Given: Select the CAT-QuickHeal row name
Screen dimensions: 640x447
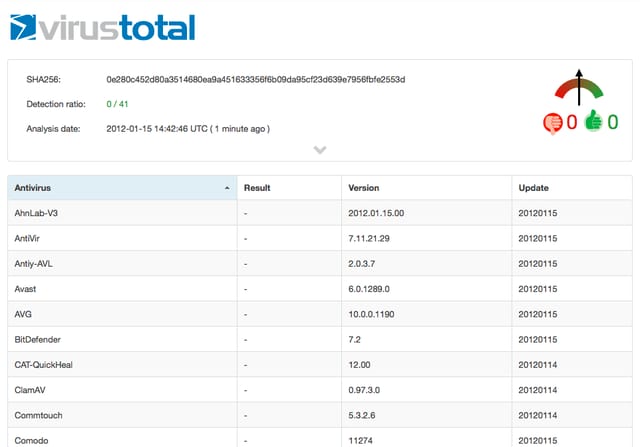Looking at the screenshot, I should (43, 365).
